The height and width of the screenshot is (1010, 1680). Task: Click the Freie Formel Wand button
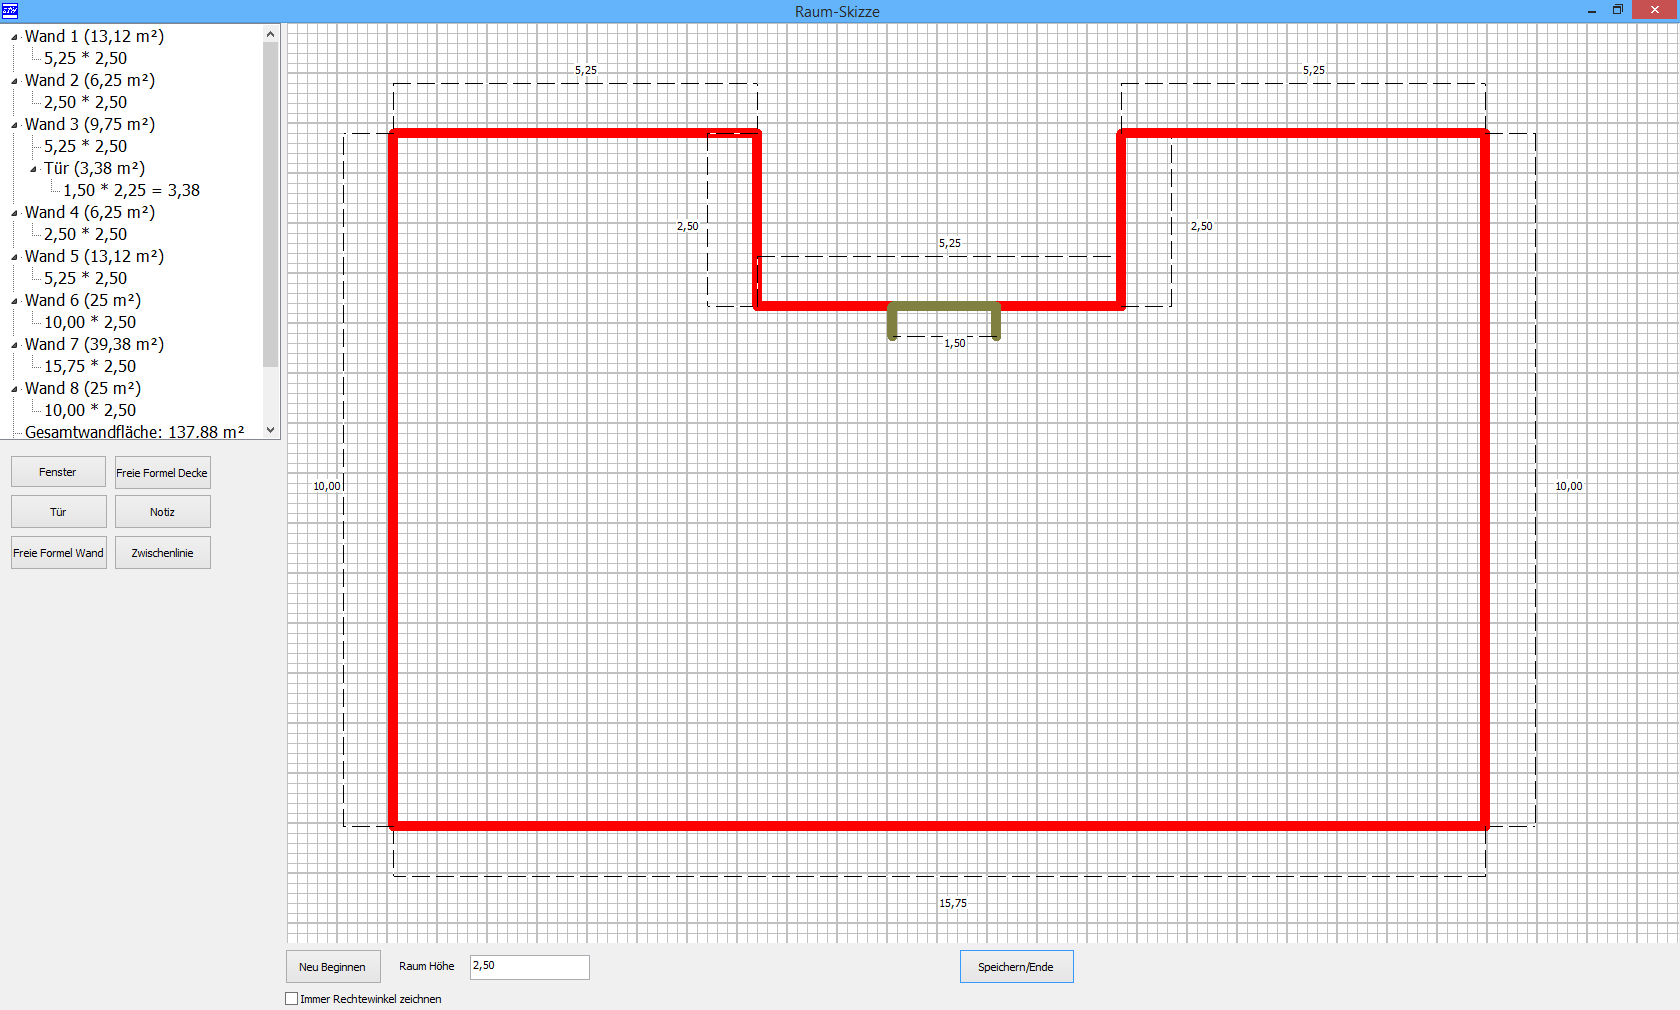pyautogui.click(x=58, y=553)
